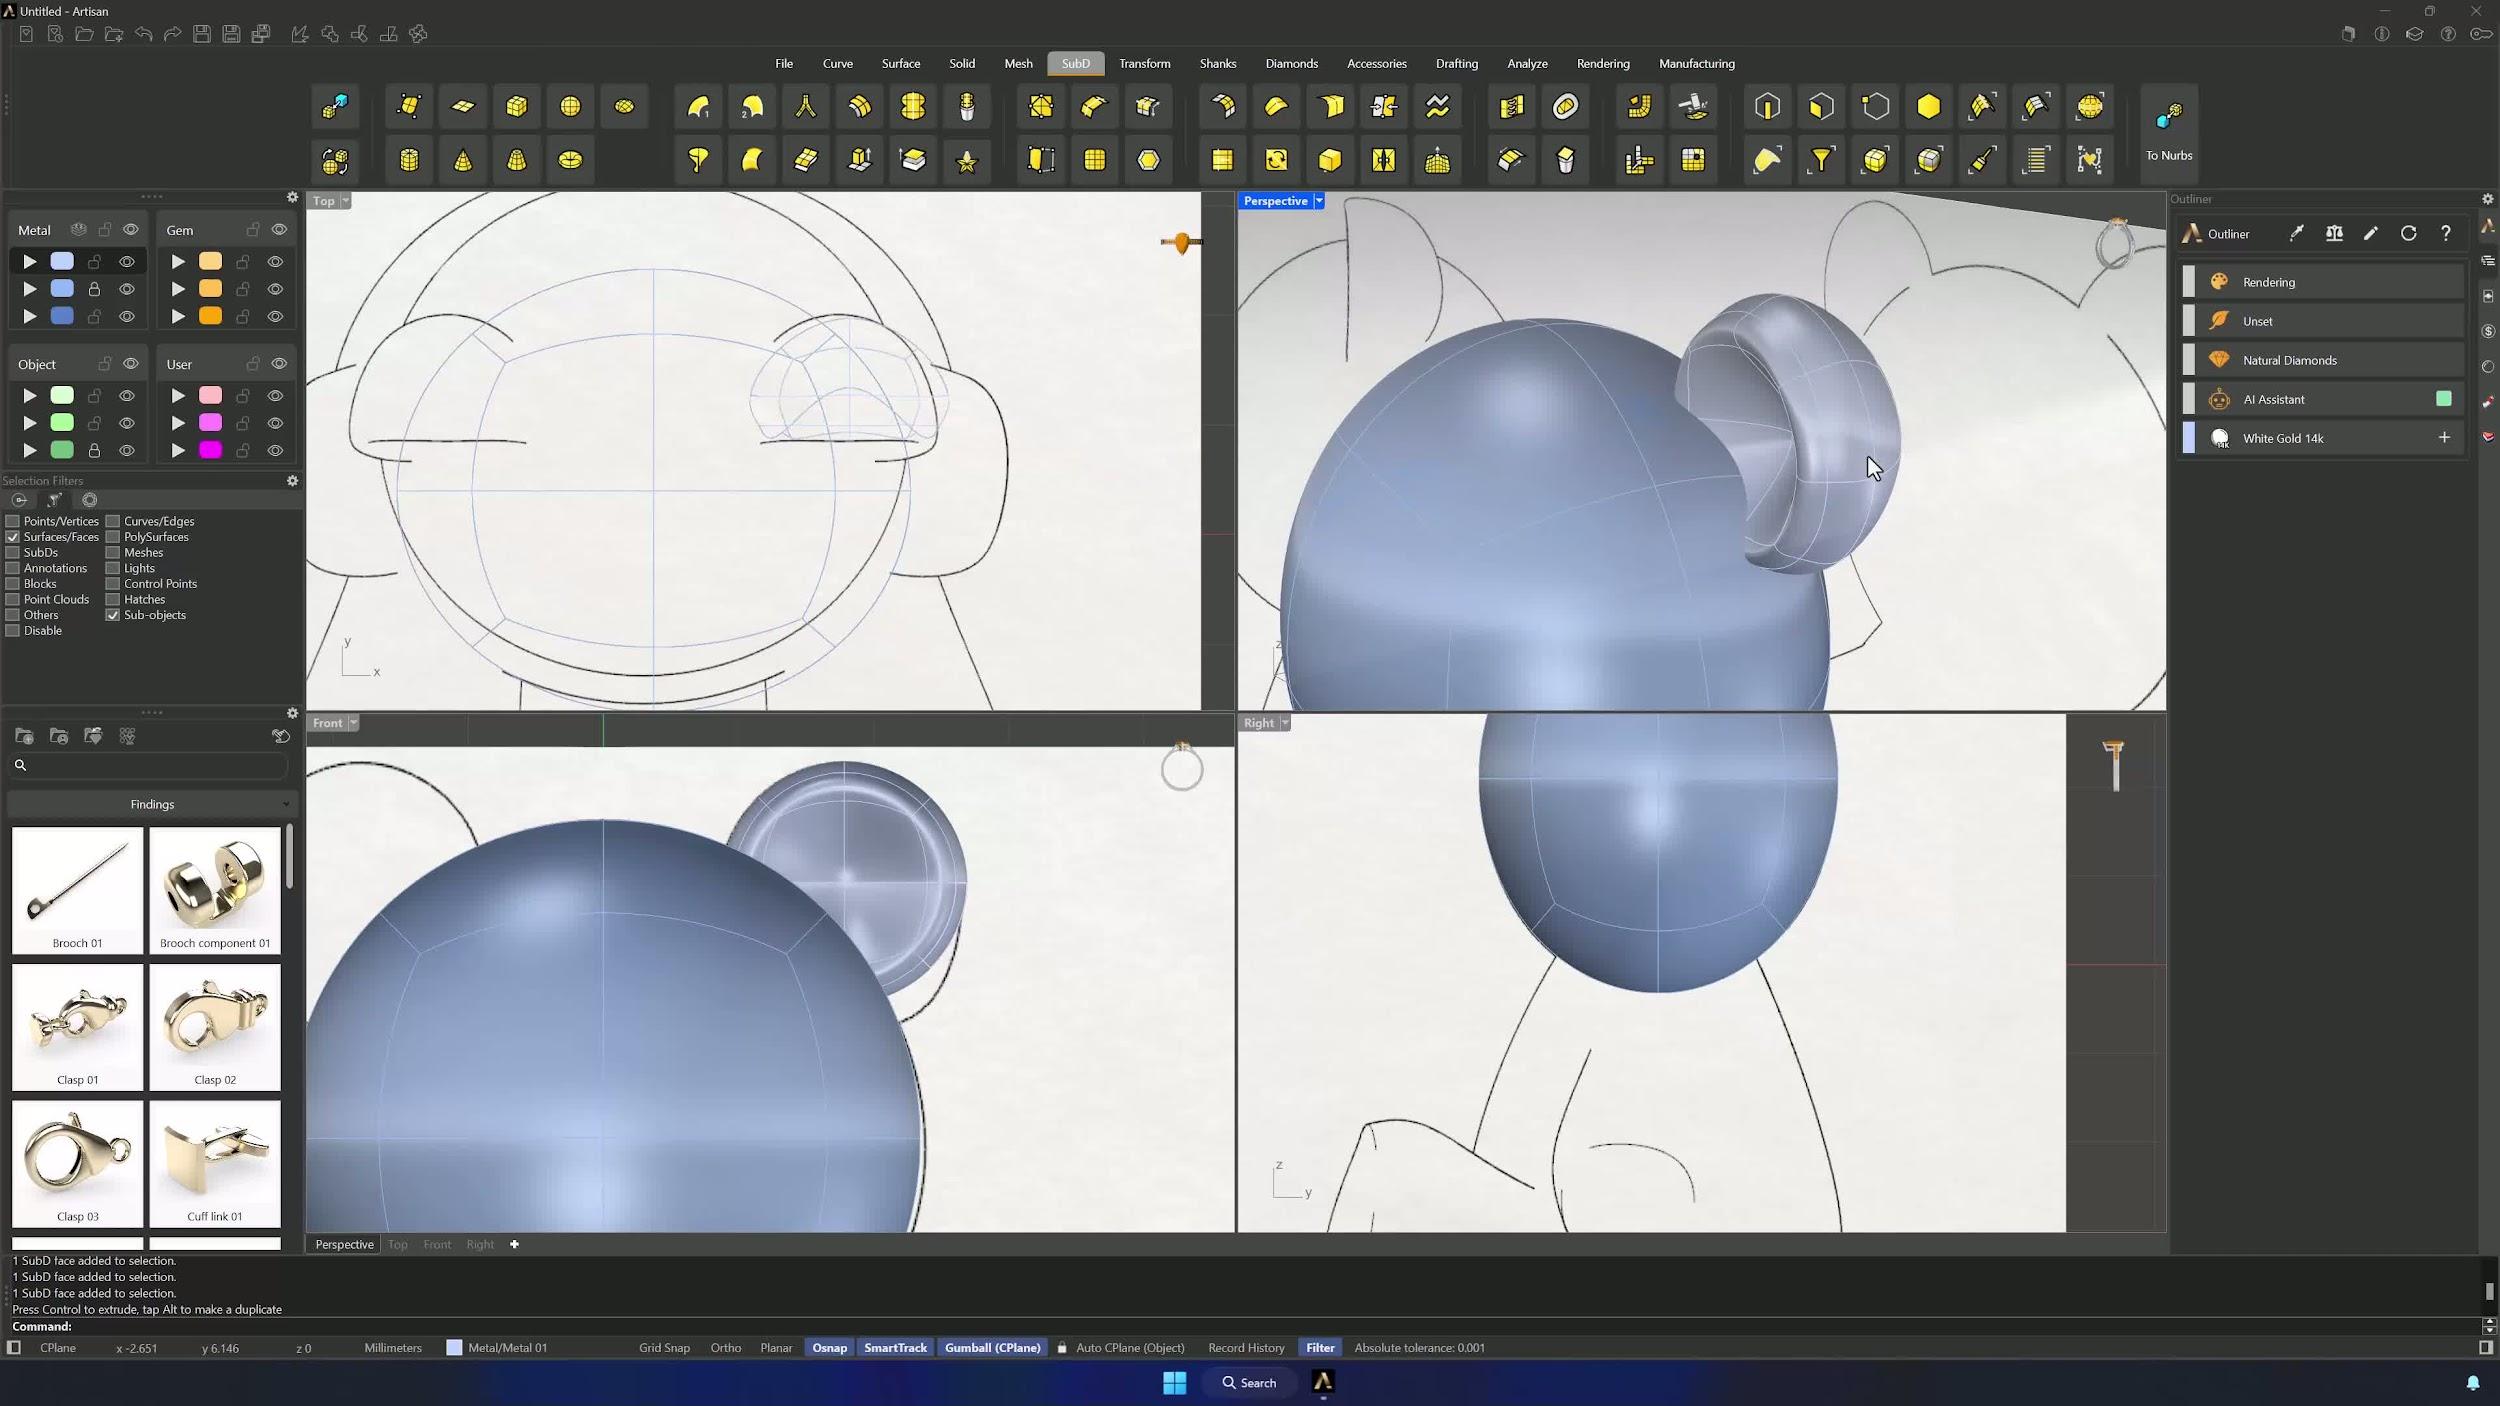Open the Manufacturing ribbon tab

pos(1697,64)
